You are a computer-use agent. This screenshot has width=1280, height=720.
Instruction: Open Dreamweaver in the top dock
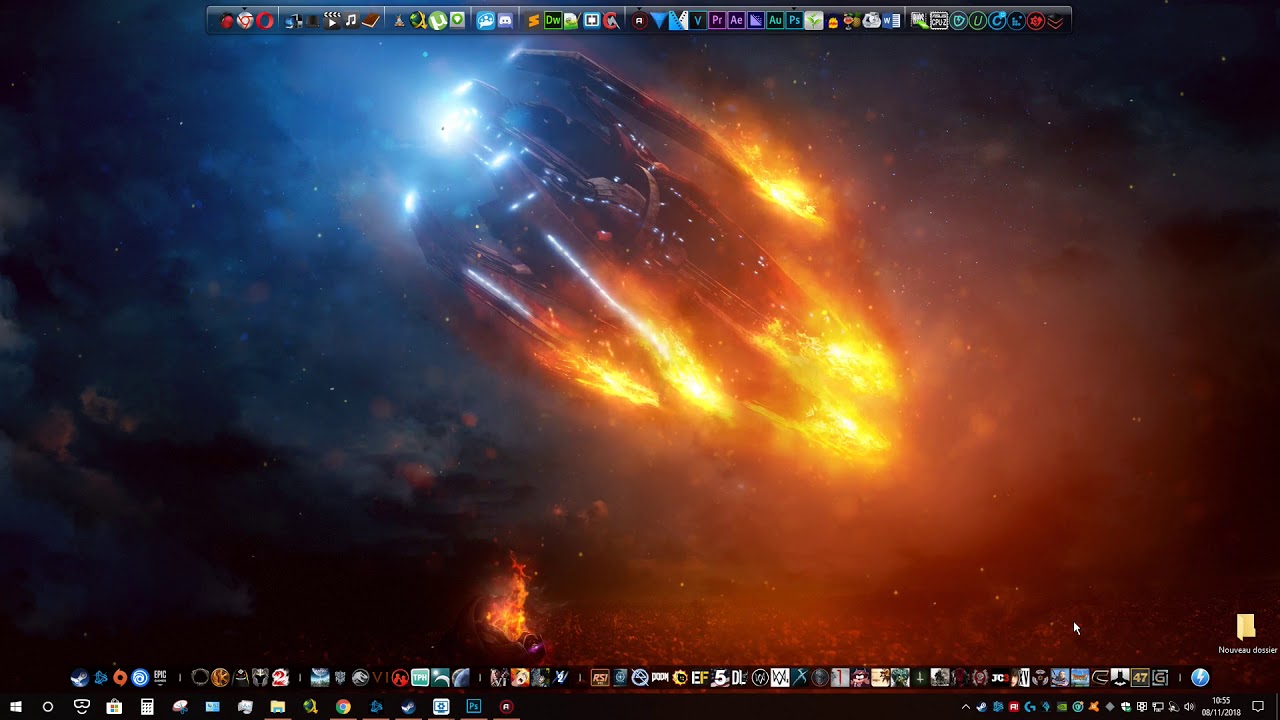tap(553, 20)
